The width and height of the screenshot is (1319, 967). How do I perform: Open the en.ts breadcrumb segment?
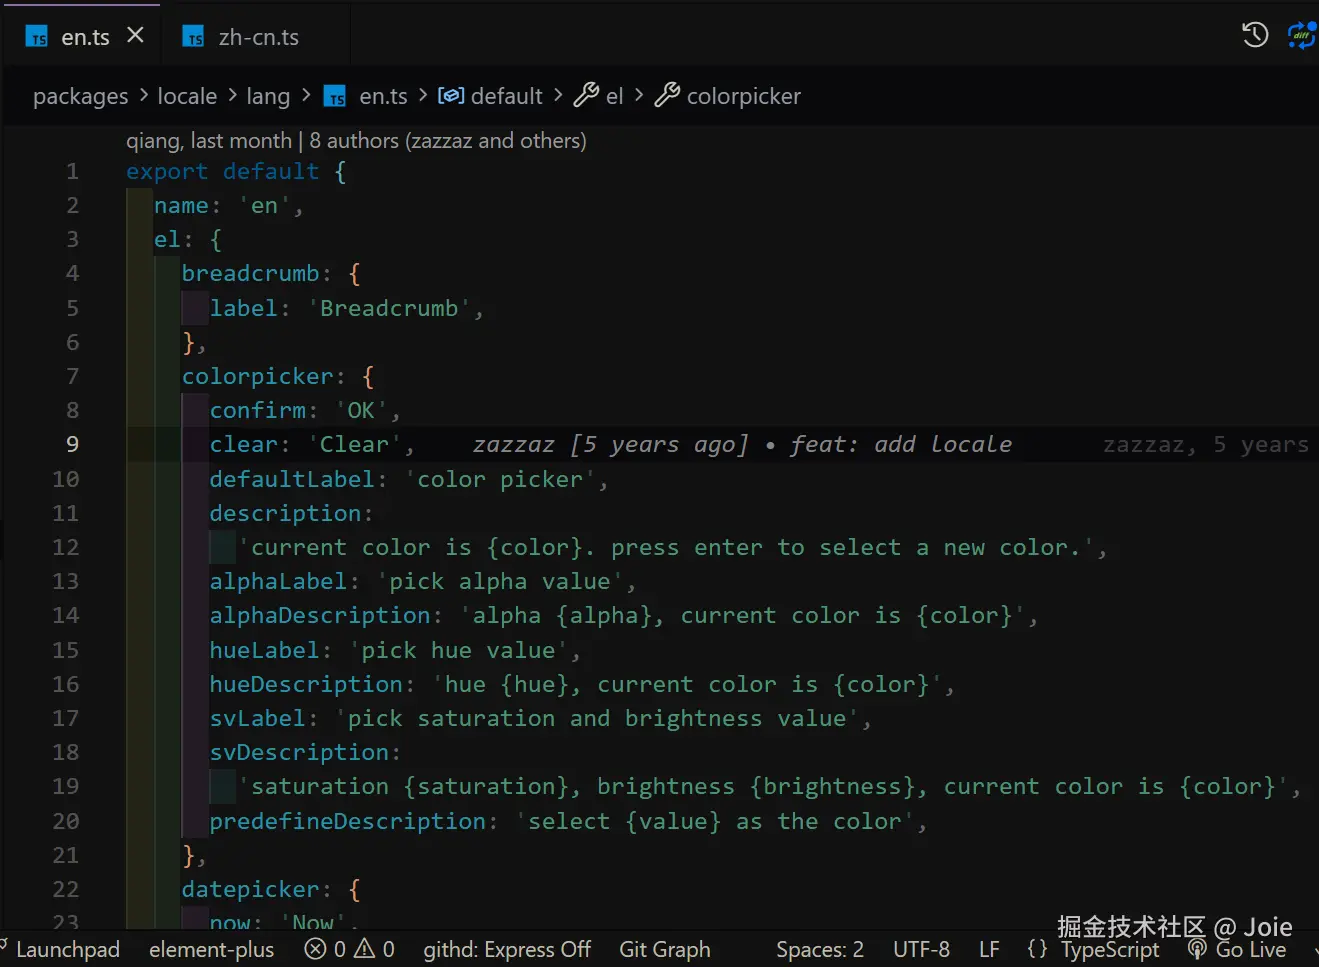click(x=383, y=96)
